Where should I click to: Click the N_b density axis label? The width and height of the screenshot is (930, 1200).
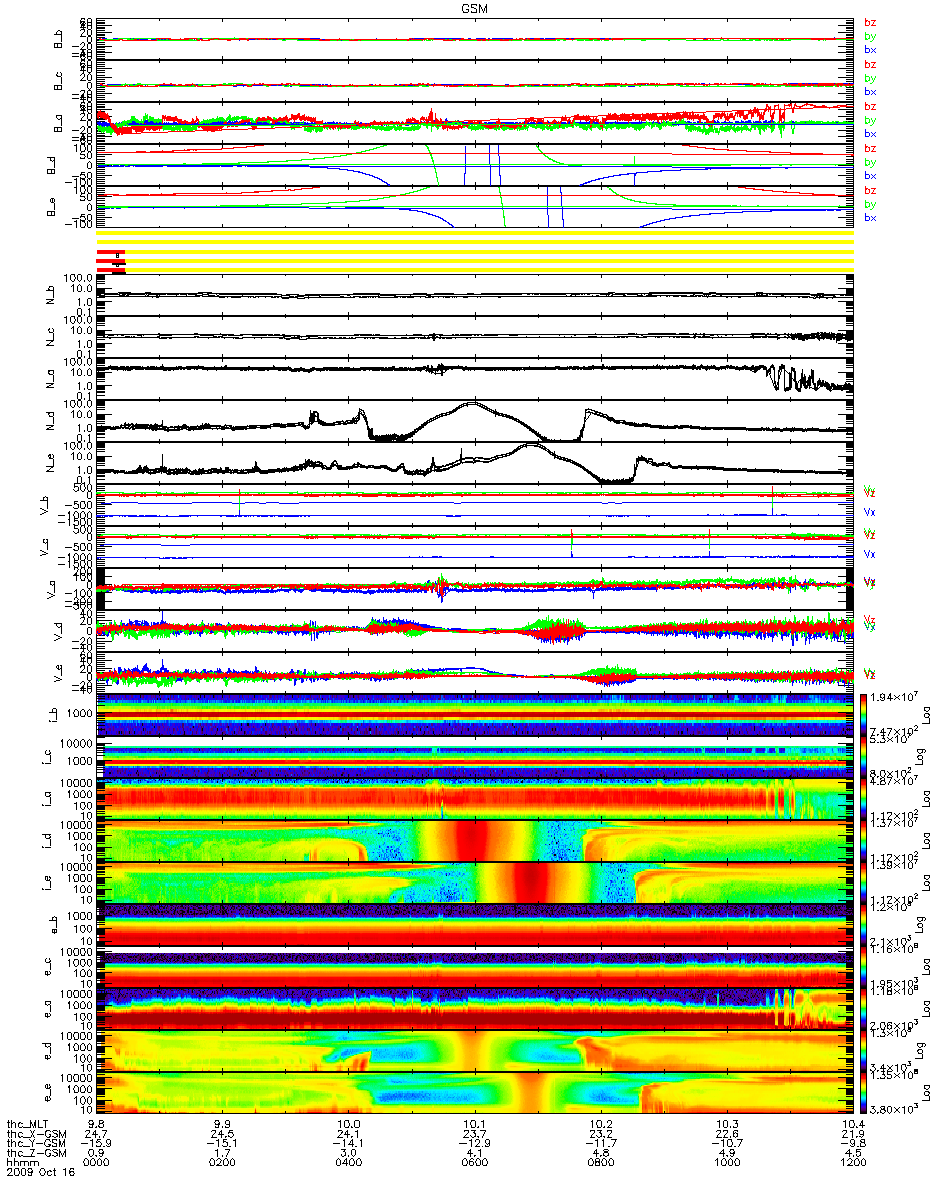point(50,295)
